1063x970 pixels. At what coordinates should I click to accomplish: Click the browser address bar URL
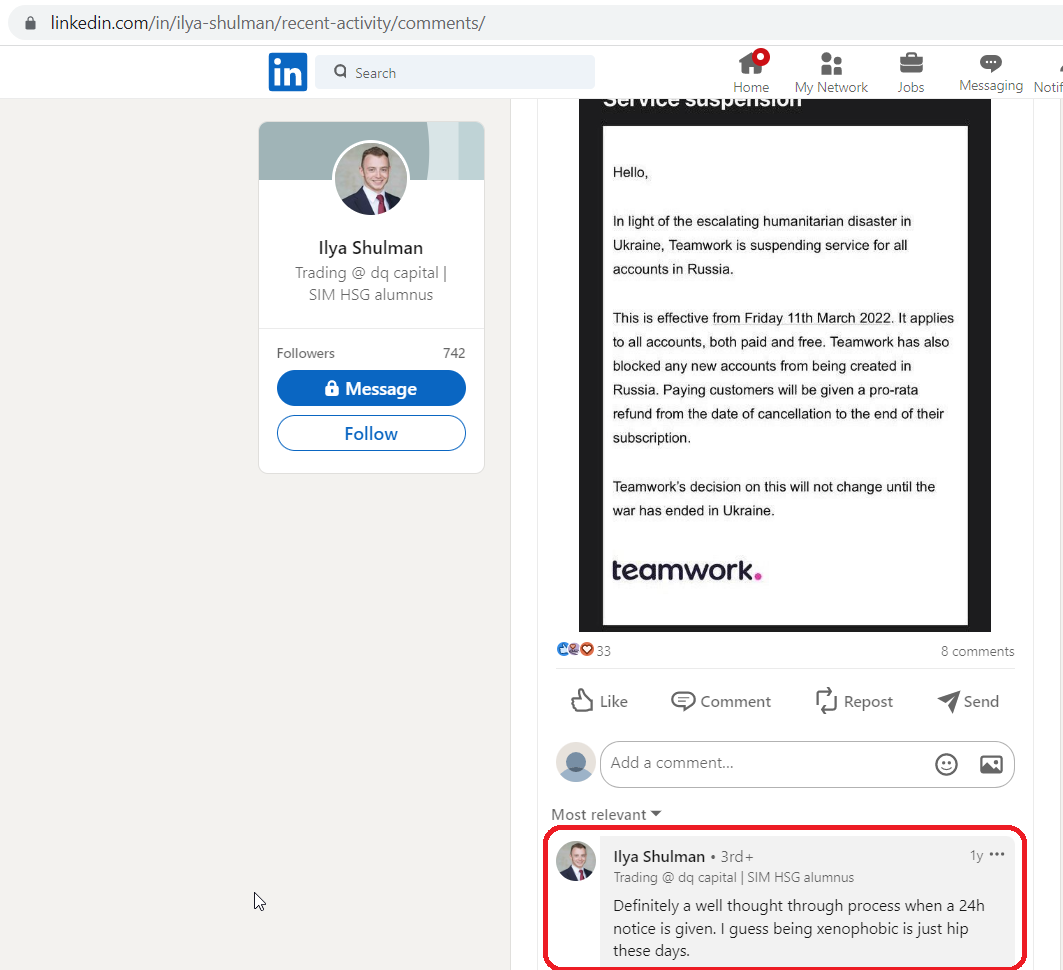(x=268, y=23)
